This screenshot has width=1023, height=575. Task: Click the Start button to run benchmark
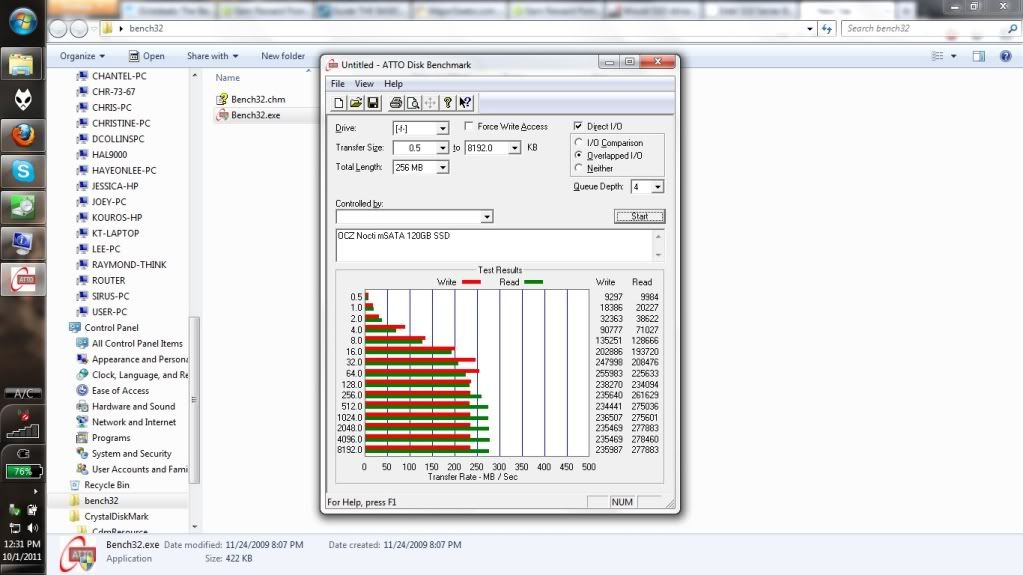(639, 216)
